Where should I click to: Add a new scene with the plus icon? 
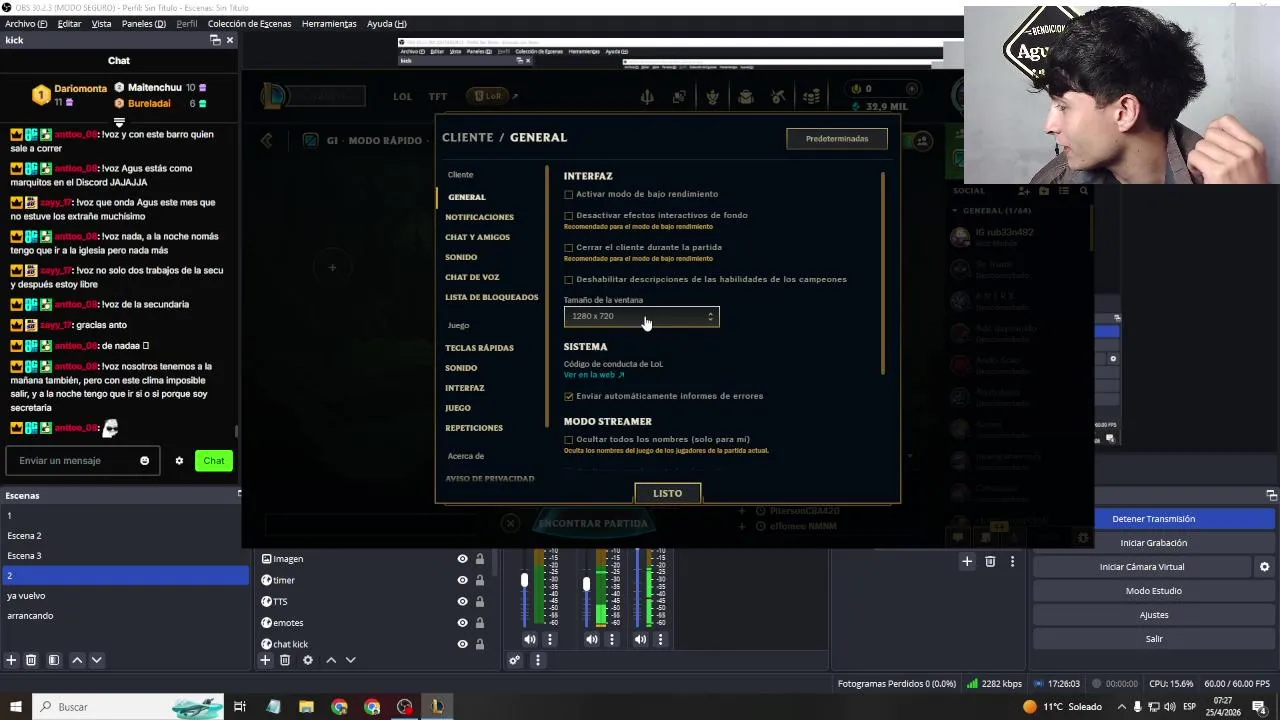(x=11, y=660)
